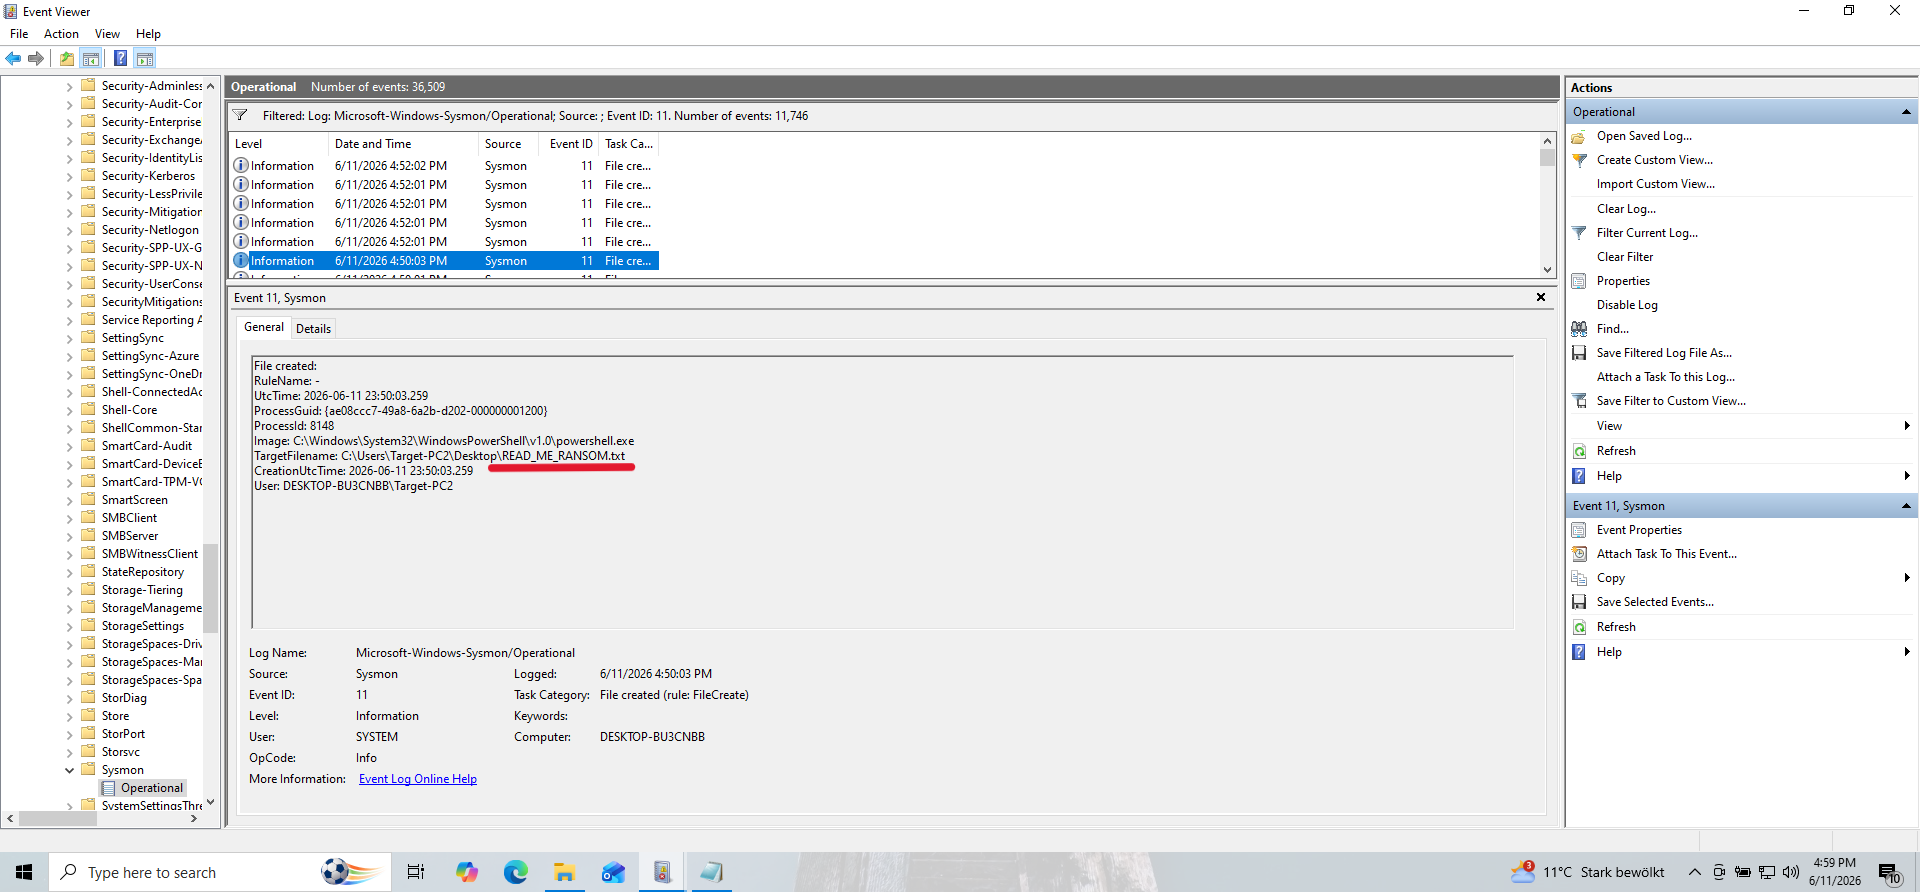
Task: Click the Open Saved Log icon
Action: coord(1579,136)
